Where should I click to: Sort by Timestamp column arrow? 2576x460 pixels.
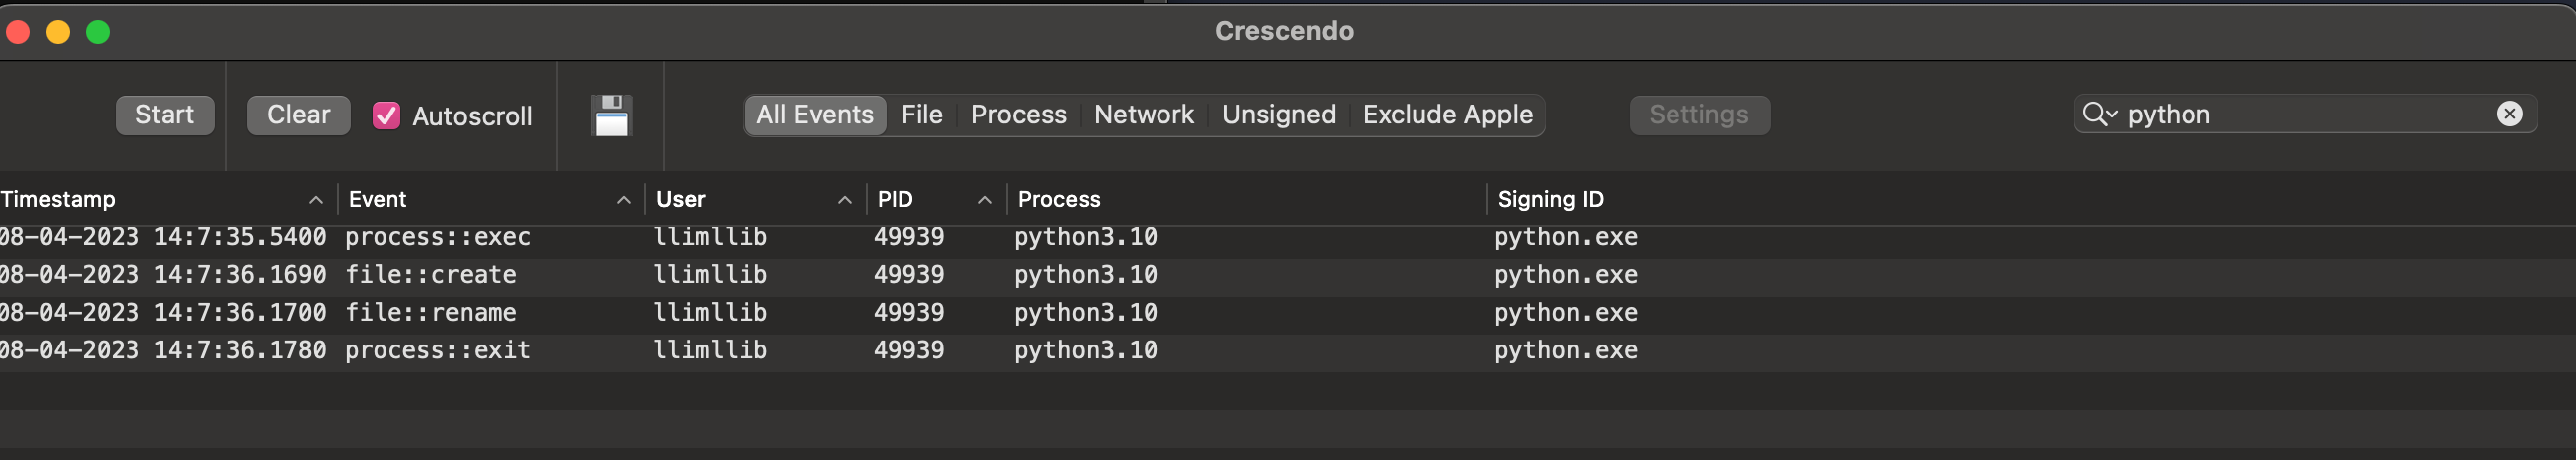point(315,200)
